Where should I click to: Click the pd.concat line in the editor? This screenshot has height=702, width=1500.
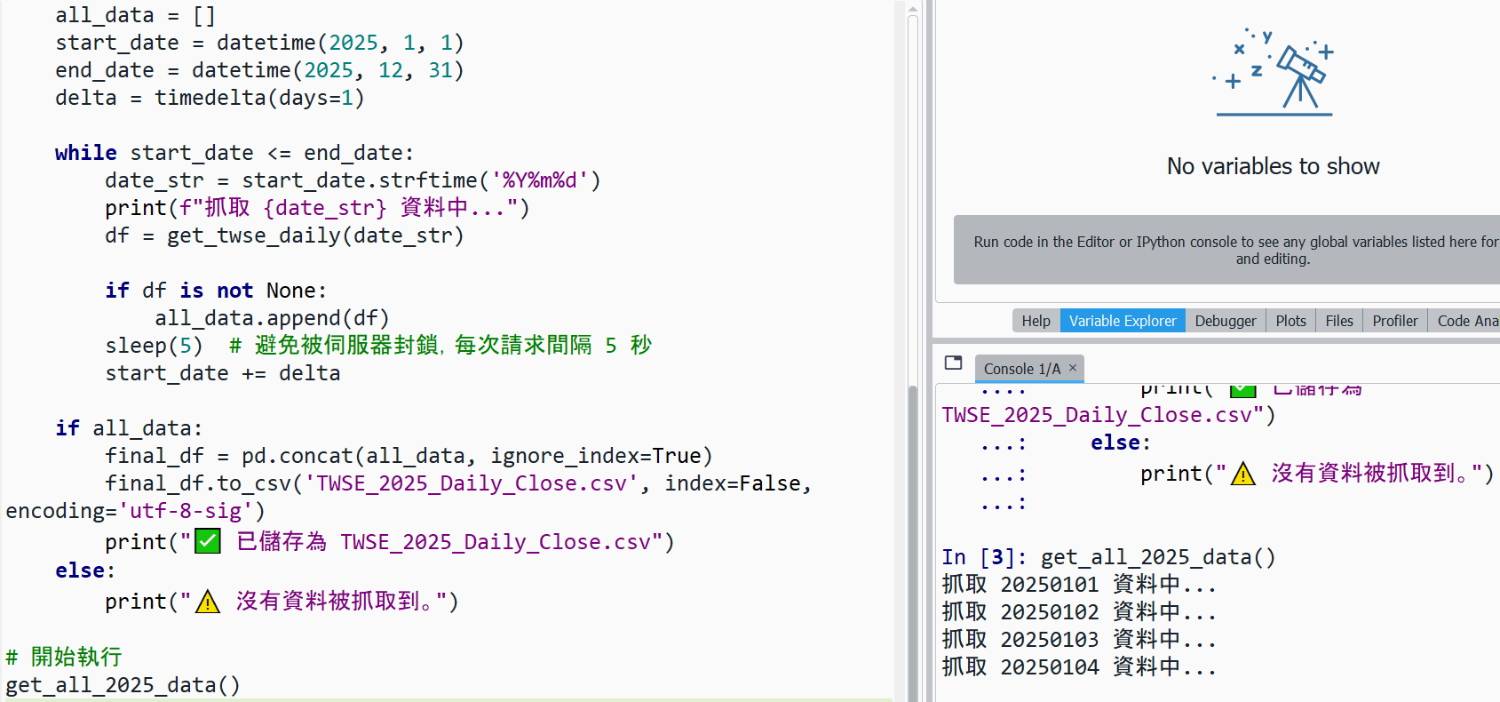[408, 457]
